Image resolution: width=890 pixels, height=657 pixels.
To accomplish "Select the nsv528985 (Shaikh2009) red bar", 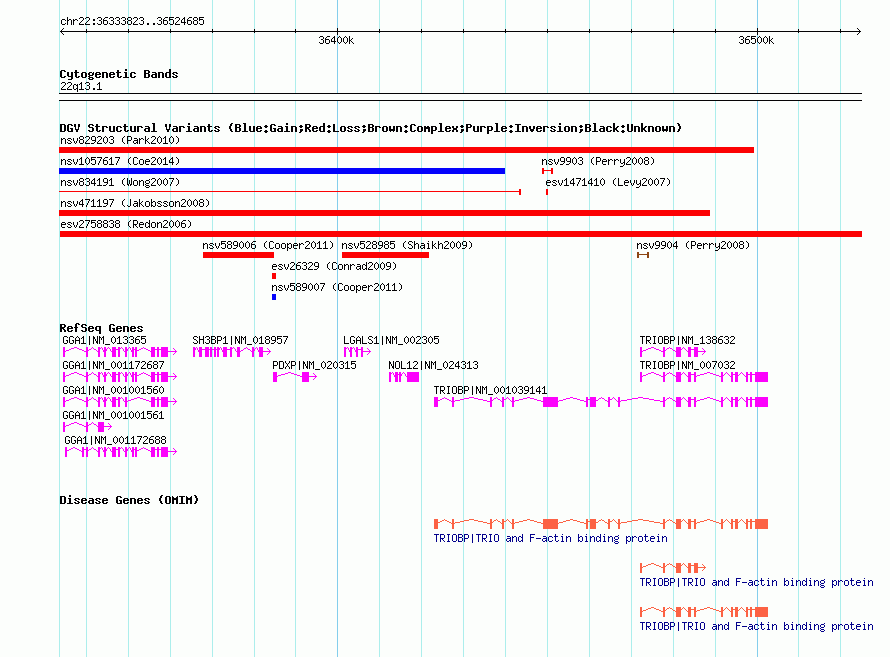I will point(385,255).
